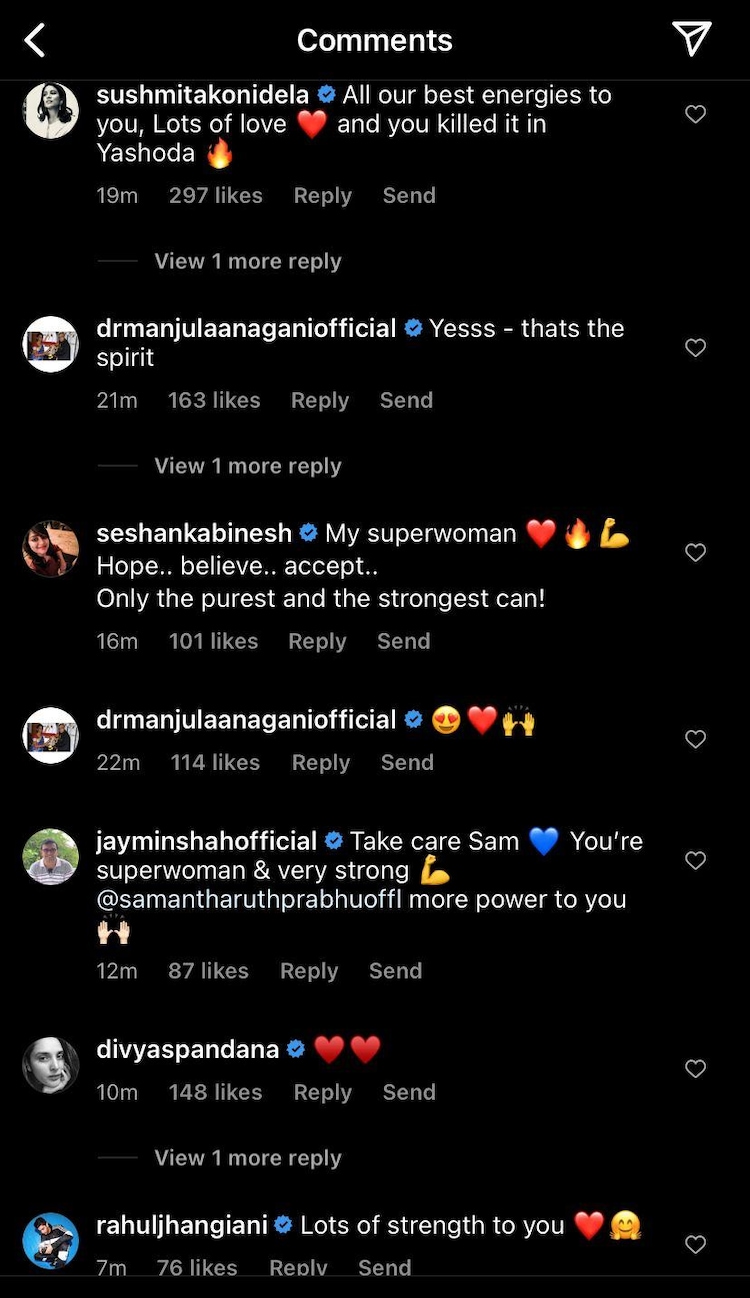The image size is (750, 1298).
Task: Open the share/DM icon at top right
Action: [x=692, y=38]
